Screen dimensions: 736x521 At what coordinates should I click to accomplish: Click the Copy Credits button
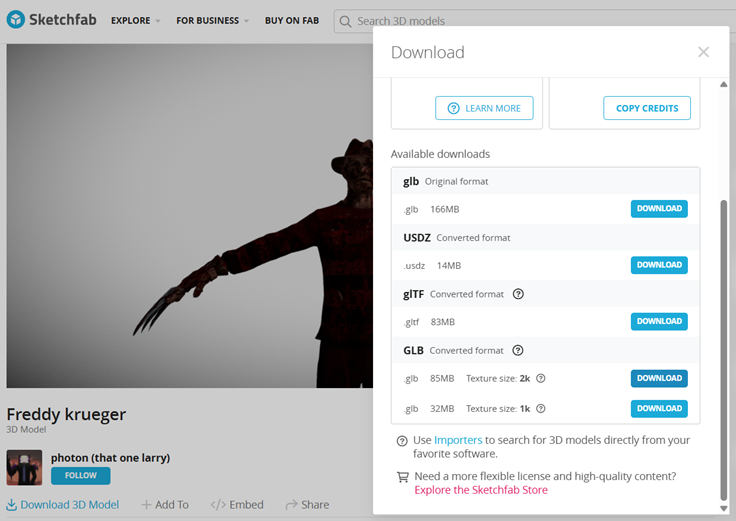point(647,108)
